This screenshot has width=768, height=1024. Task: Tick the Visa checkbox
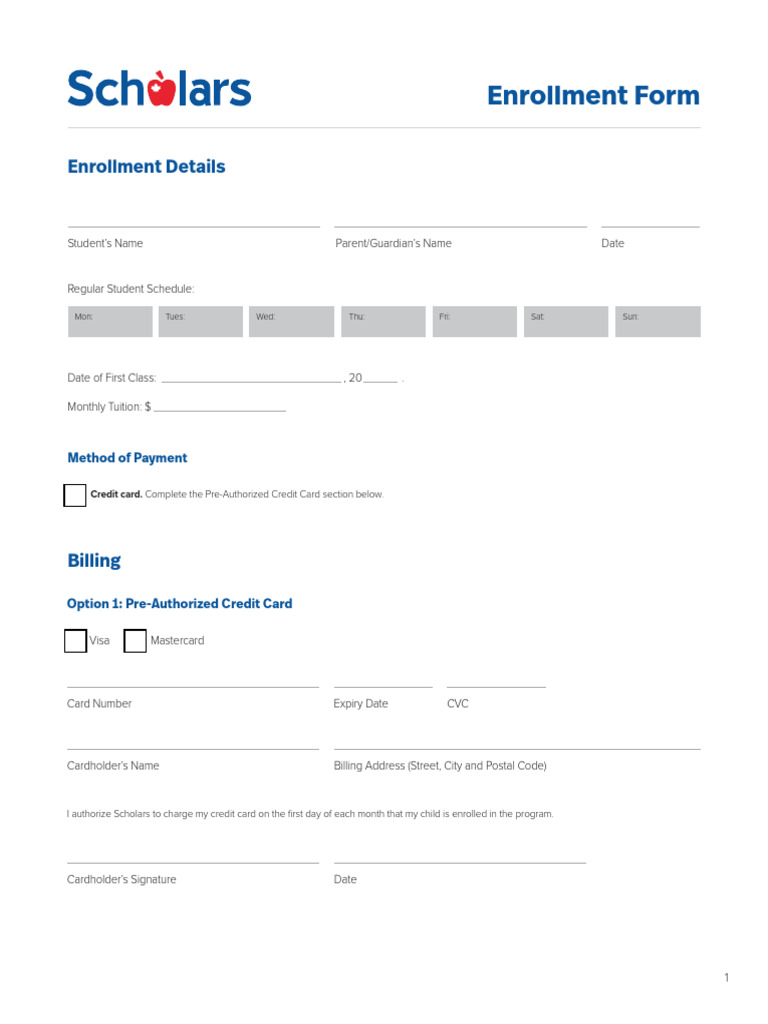click(x=75, y=641)
